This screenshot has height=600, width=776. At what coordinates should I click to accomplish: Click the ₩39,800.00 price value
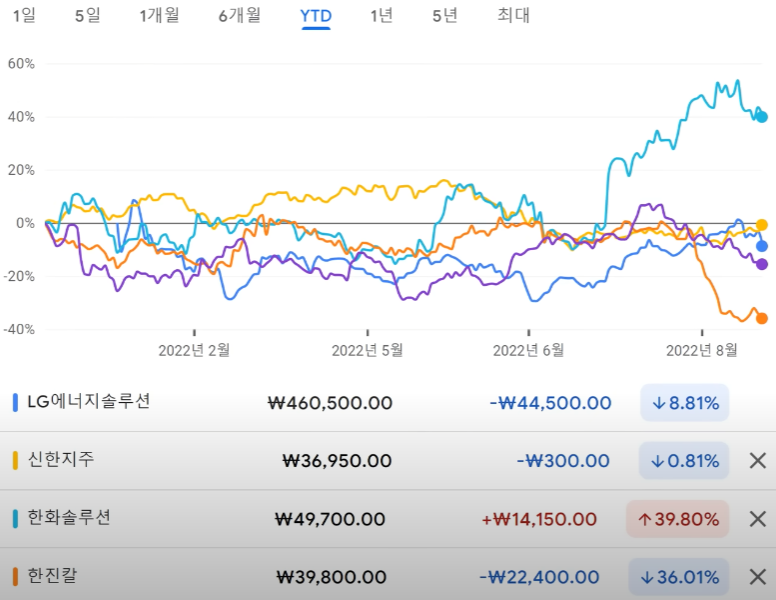point(331,577)
